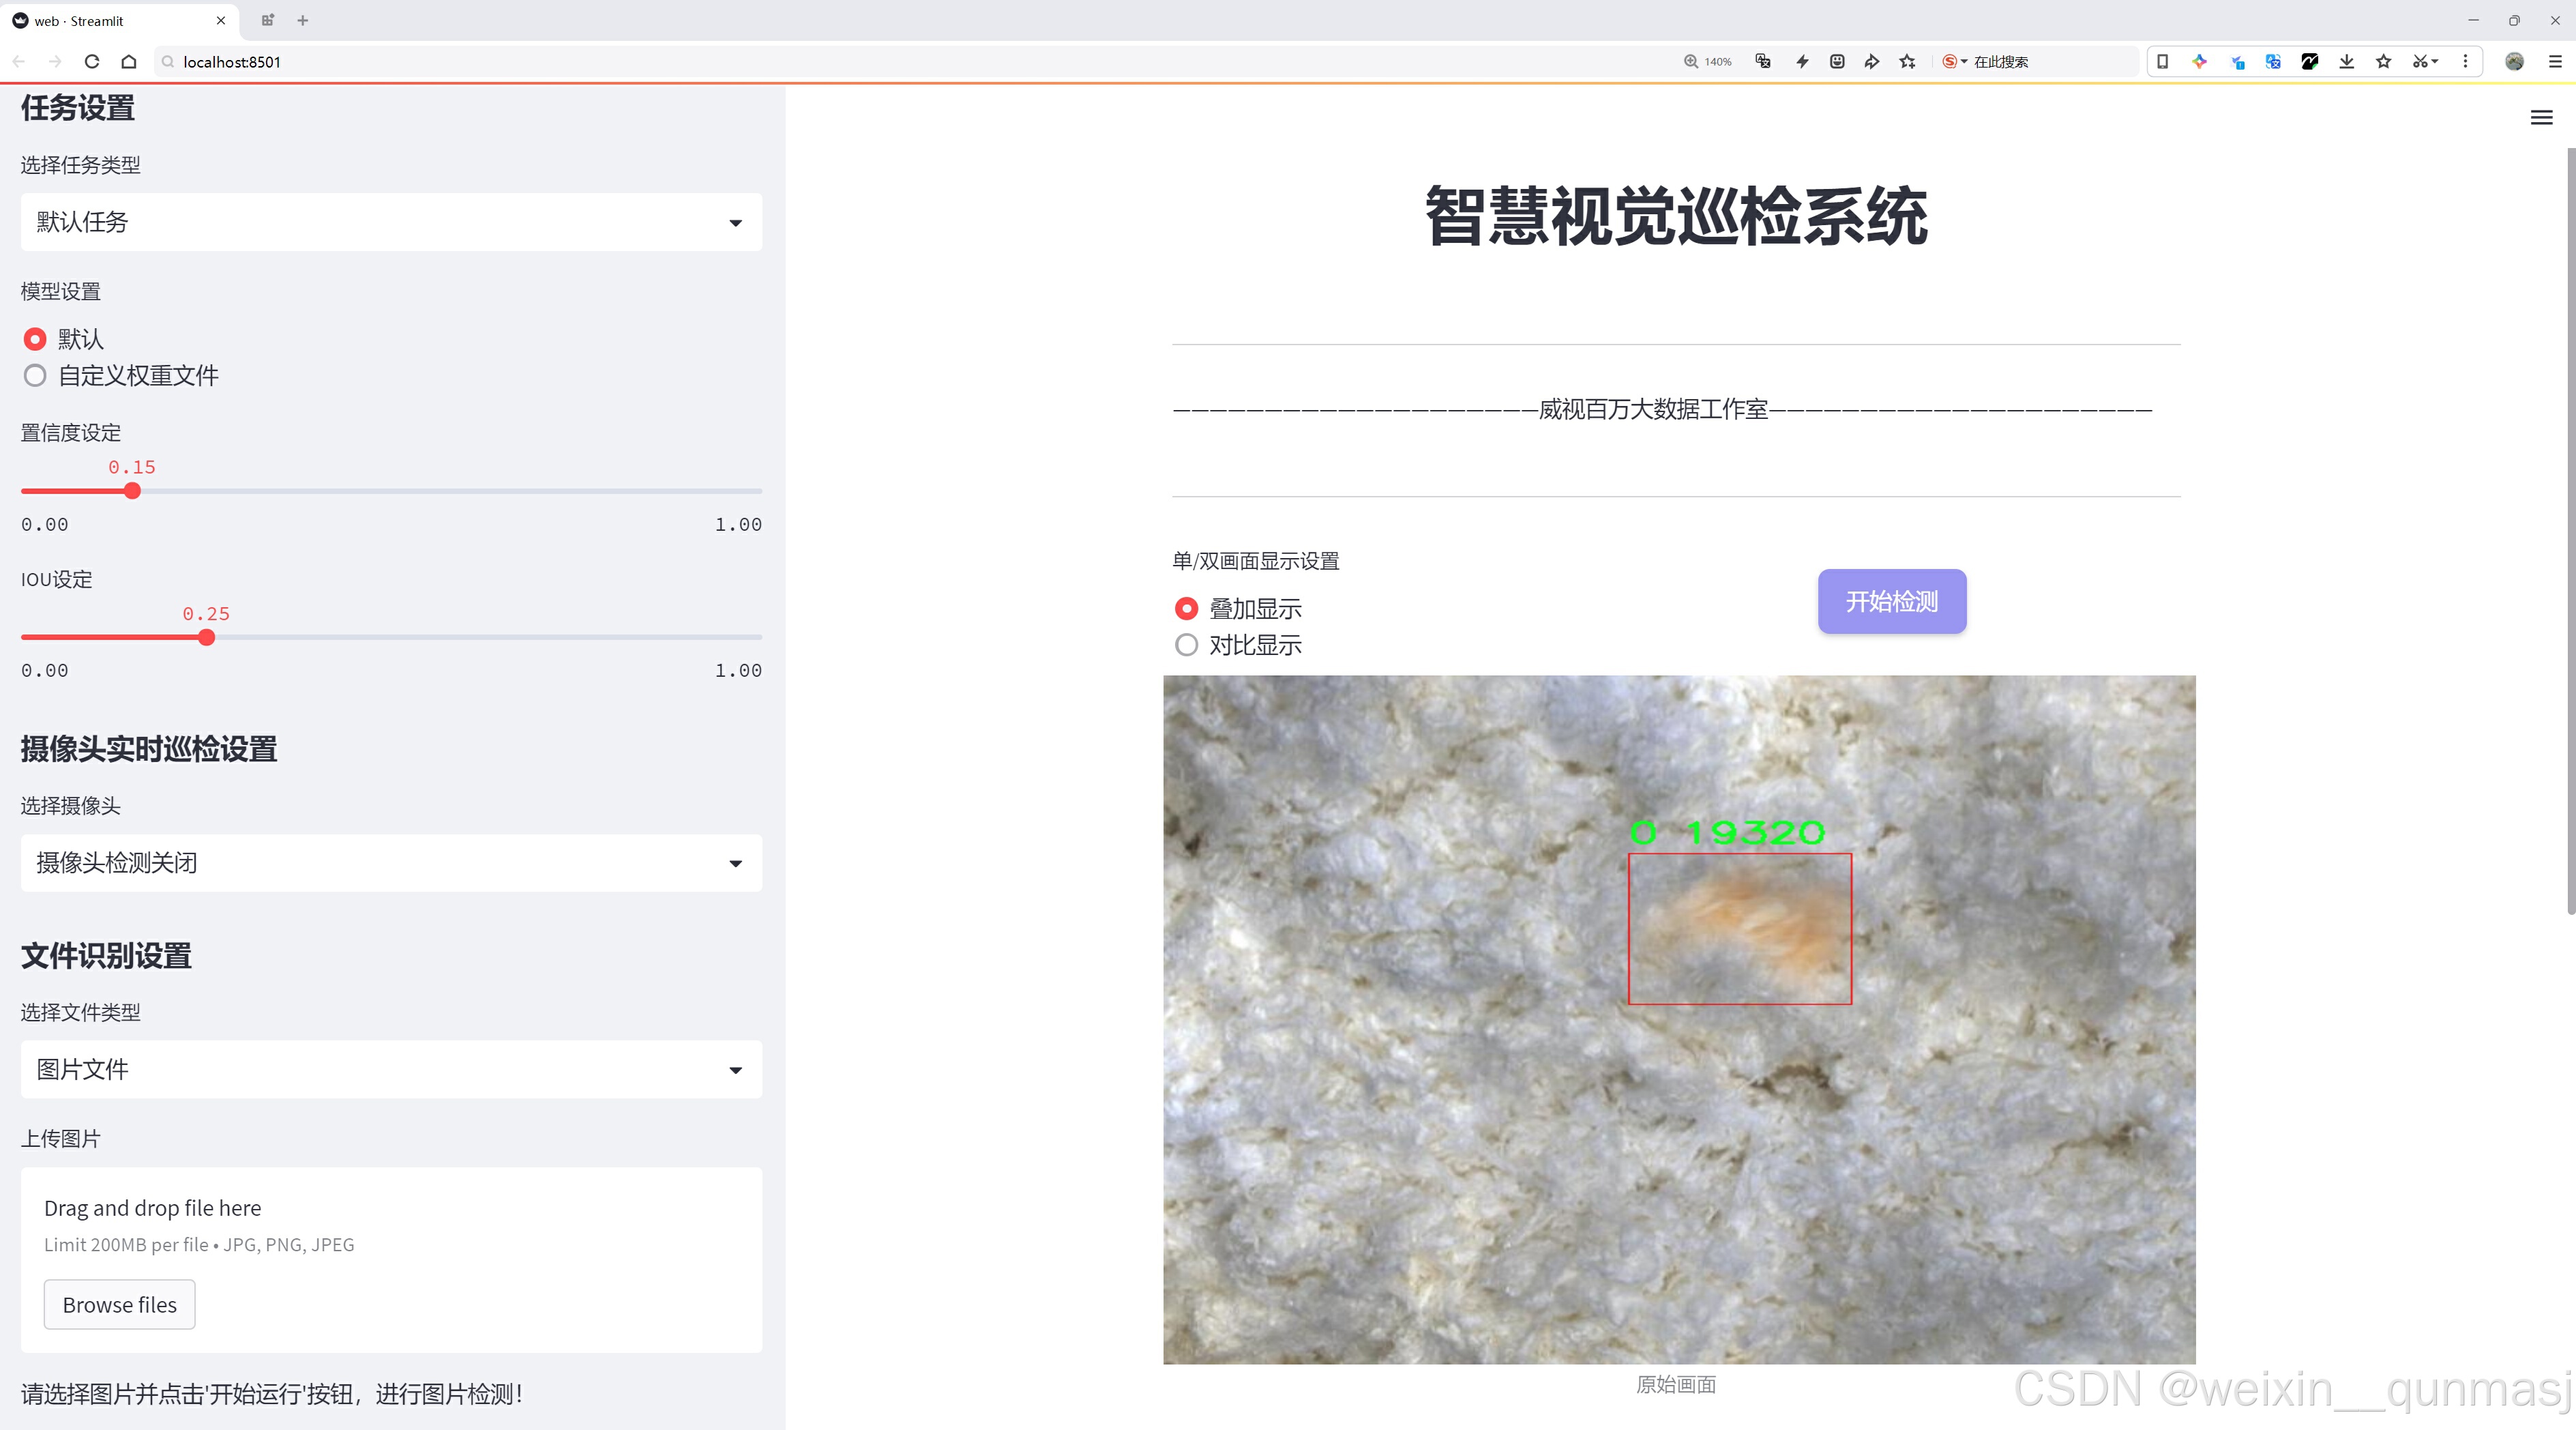Click the 开始检测 button
2576x1430 pixels.
(x=1891, y=601)
